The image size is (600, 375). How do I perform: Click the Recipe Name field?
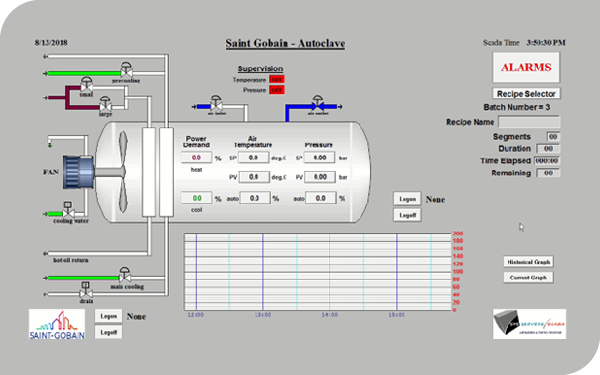(529, 122)
